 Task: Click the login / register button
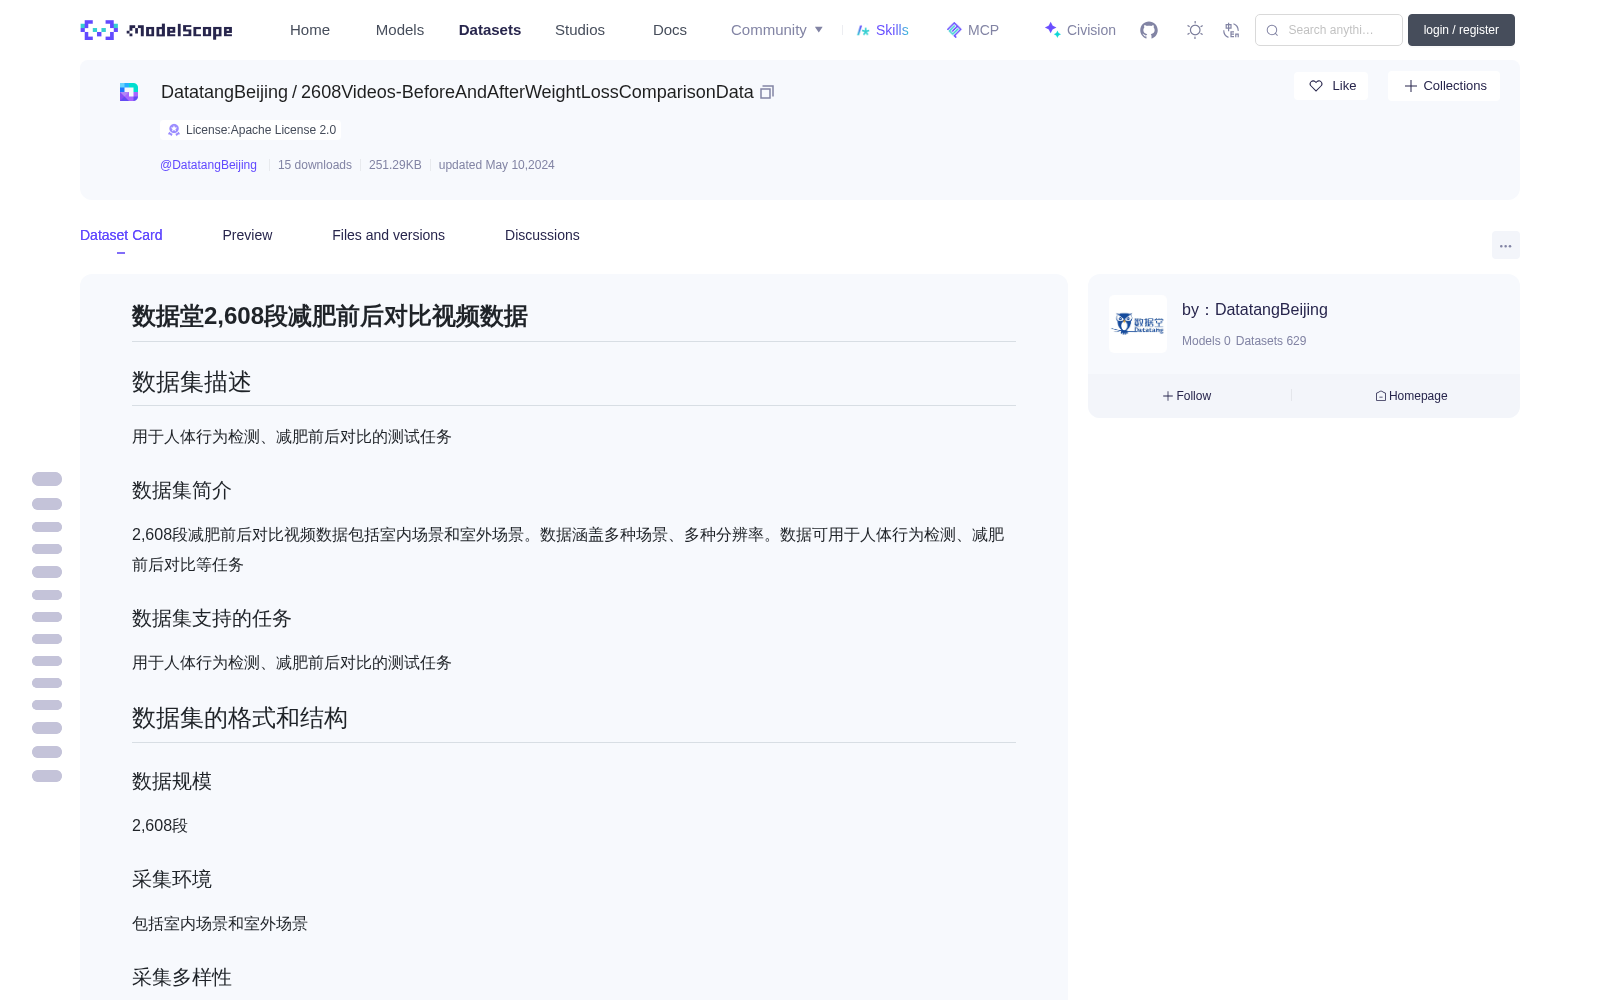coord(1461,30)
